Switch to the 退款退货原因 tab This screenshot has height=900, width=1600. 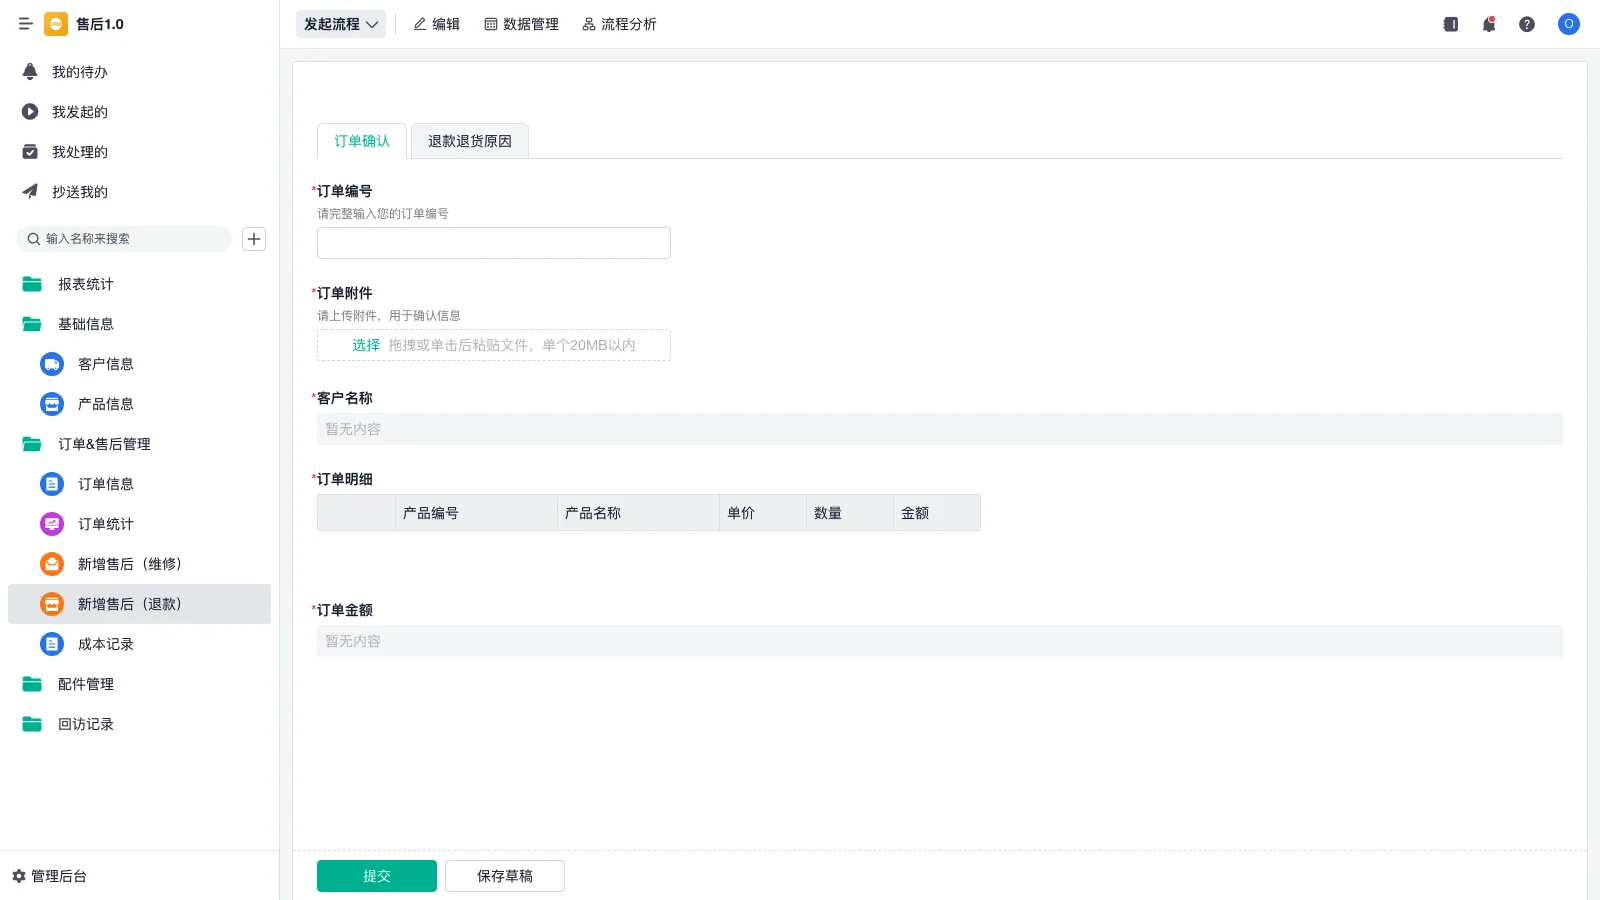[x=468, y=141]
